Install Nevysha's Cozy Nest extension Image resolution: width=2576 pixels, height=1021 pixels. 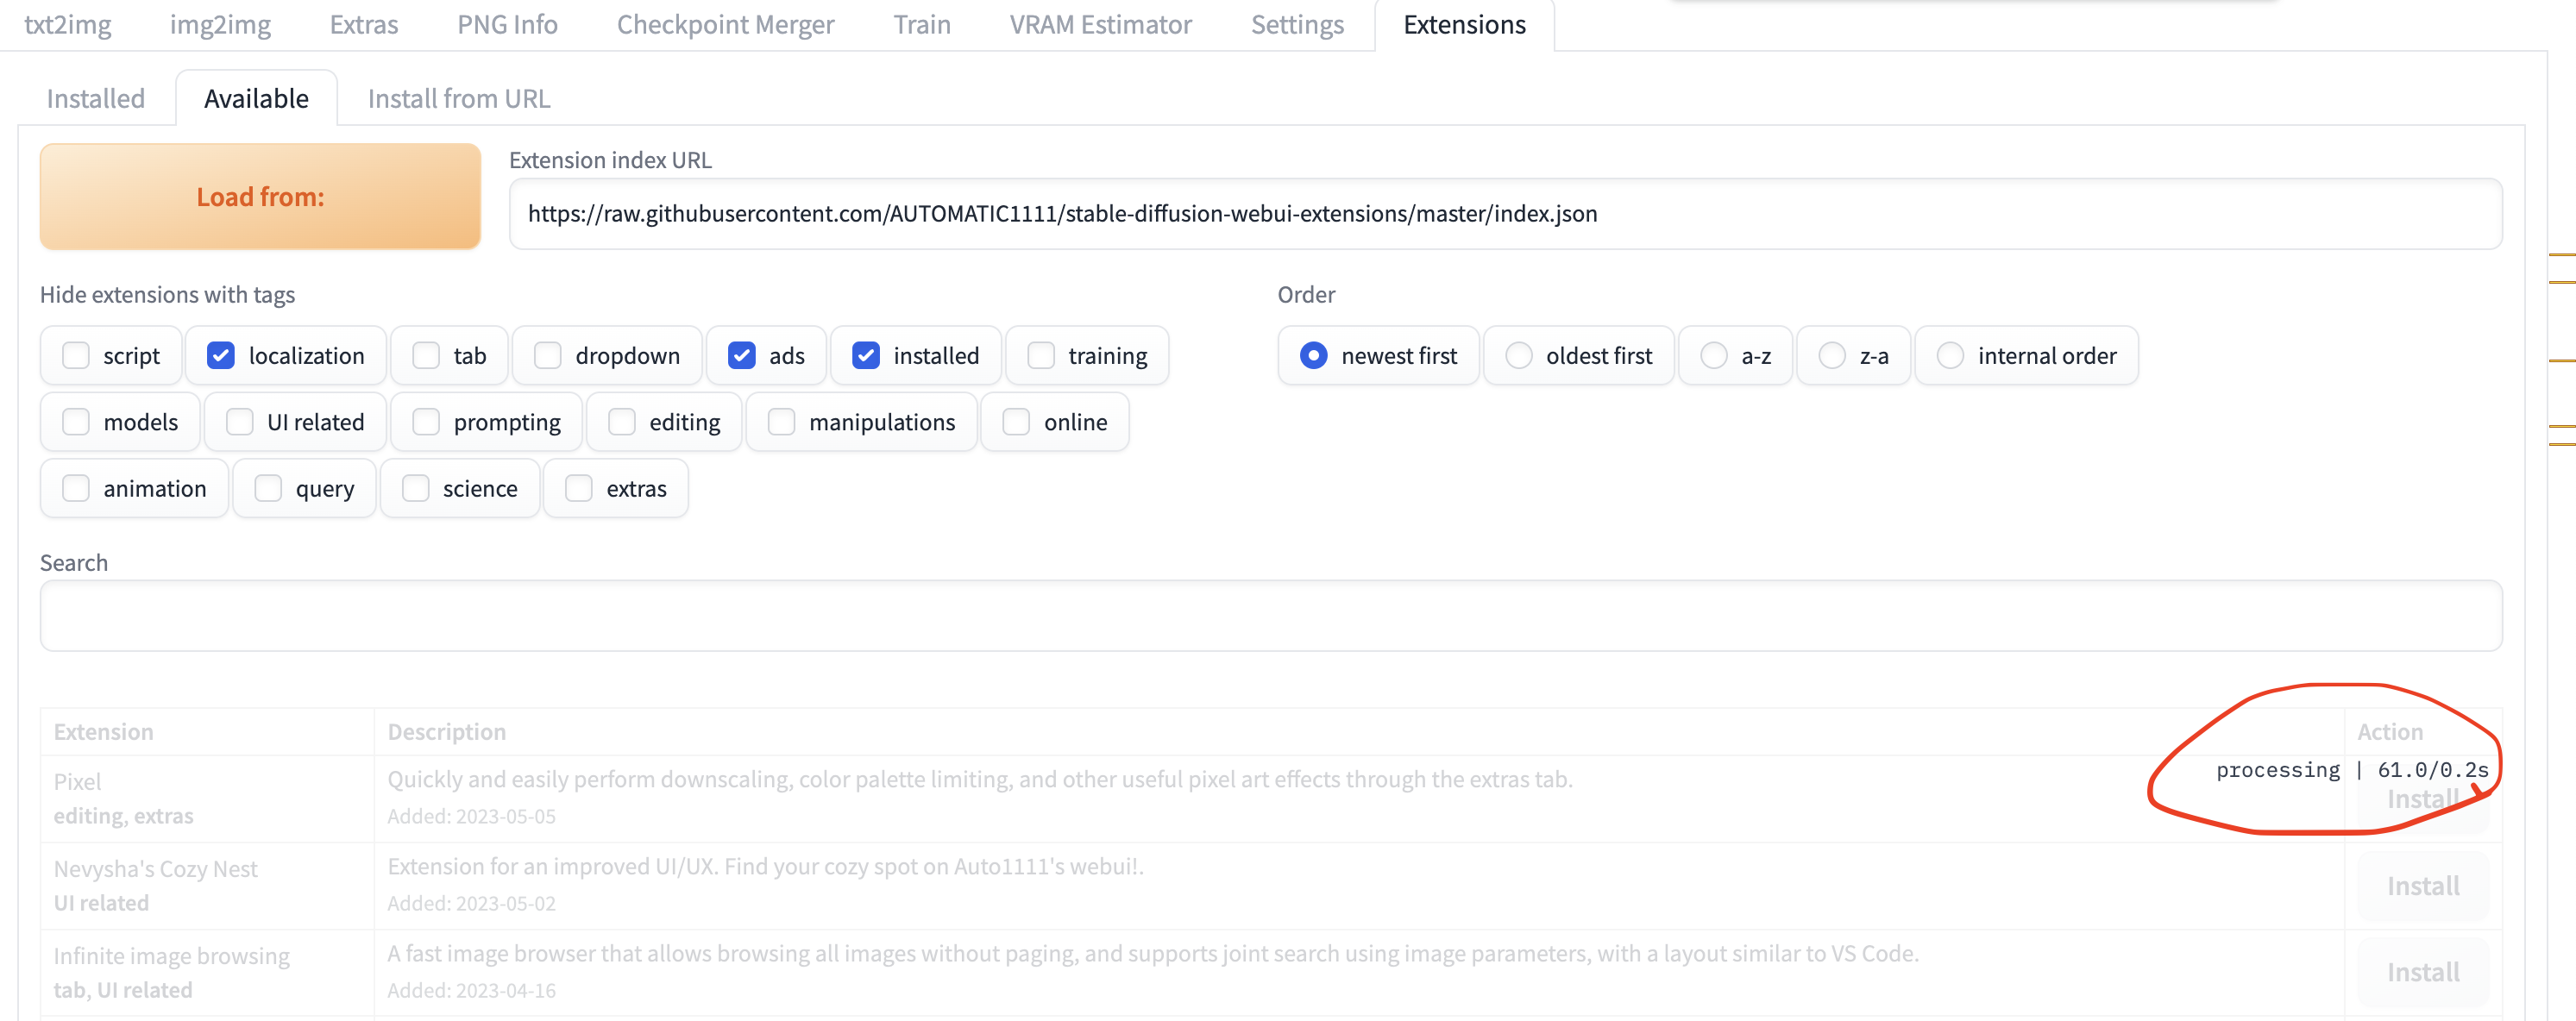pos(2422,886)
